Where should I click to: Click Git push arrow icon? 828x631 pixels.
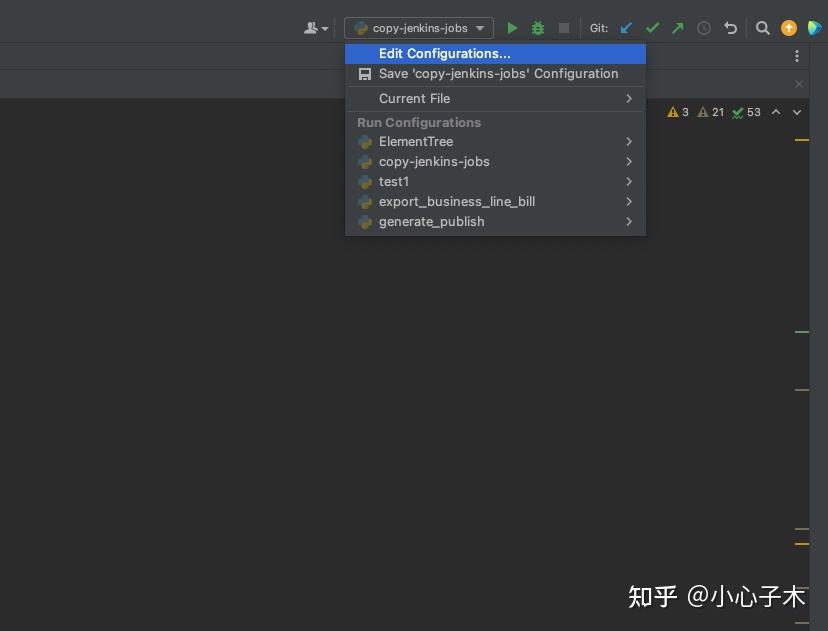pyautogui.click(x=678, y=28)
